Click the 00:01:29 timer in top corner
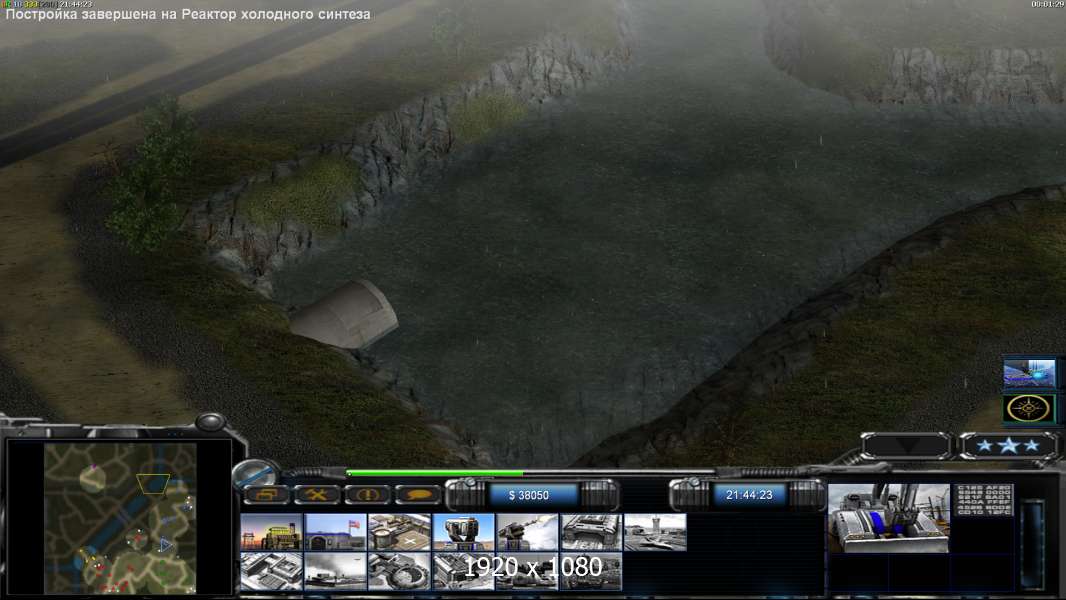Screen dimensions: 1066x600 tap(1048, 4)
